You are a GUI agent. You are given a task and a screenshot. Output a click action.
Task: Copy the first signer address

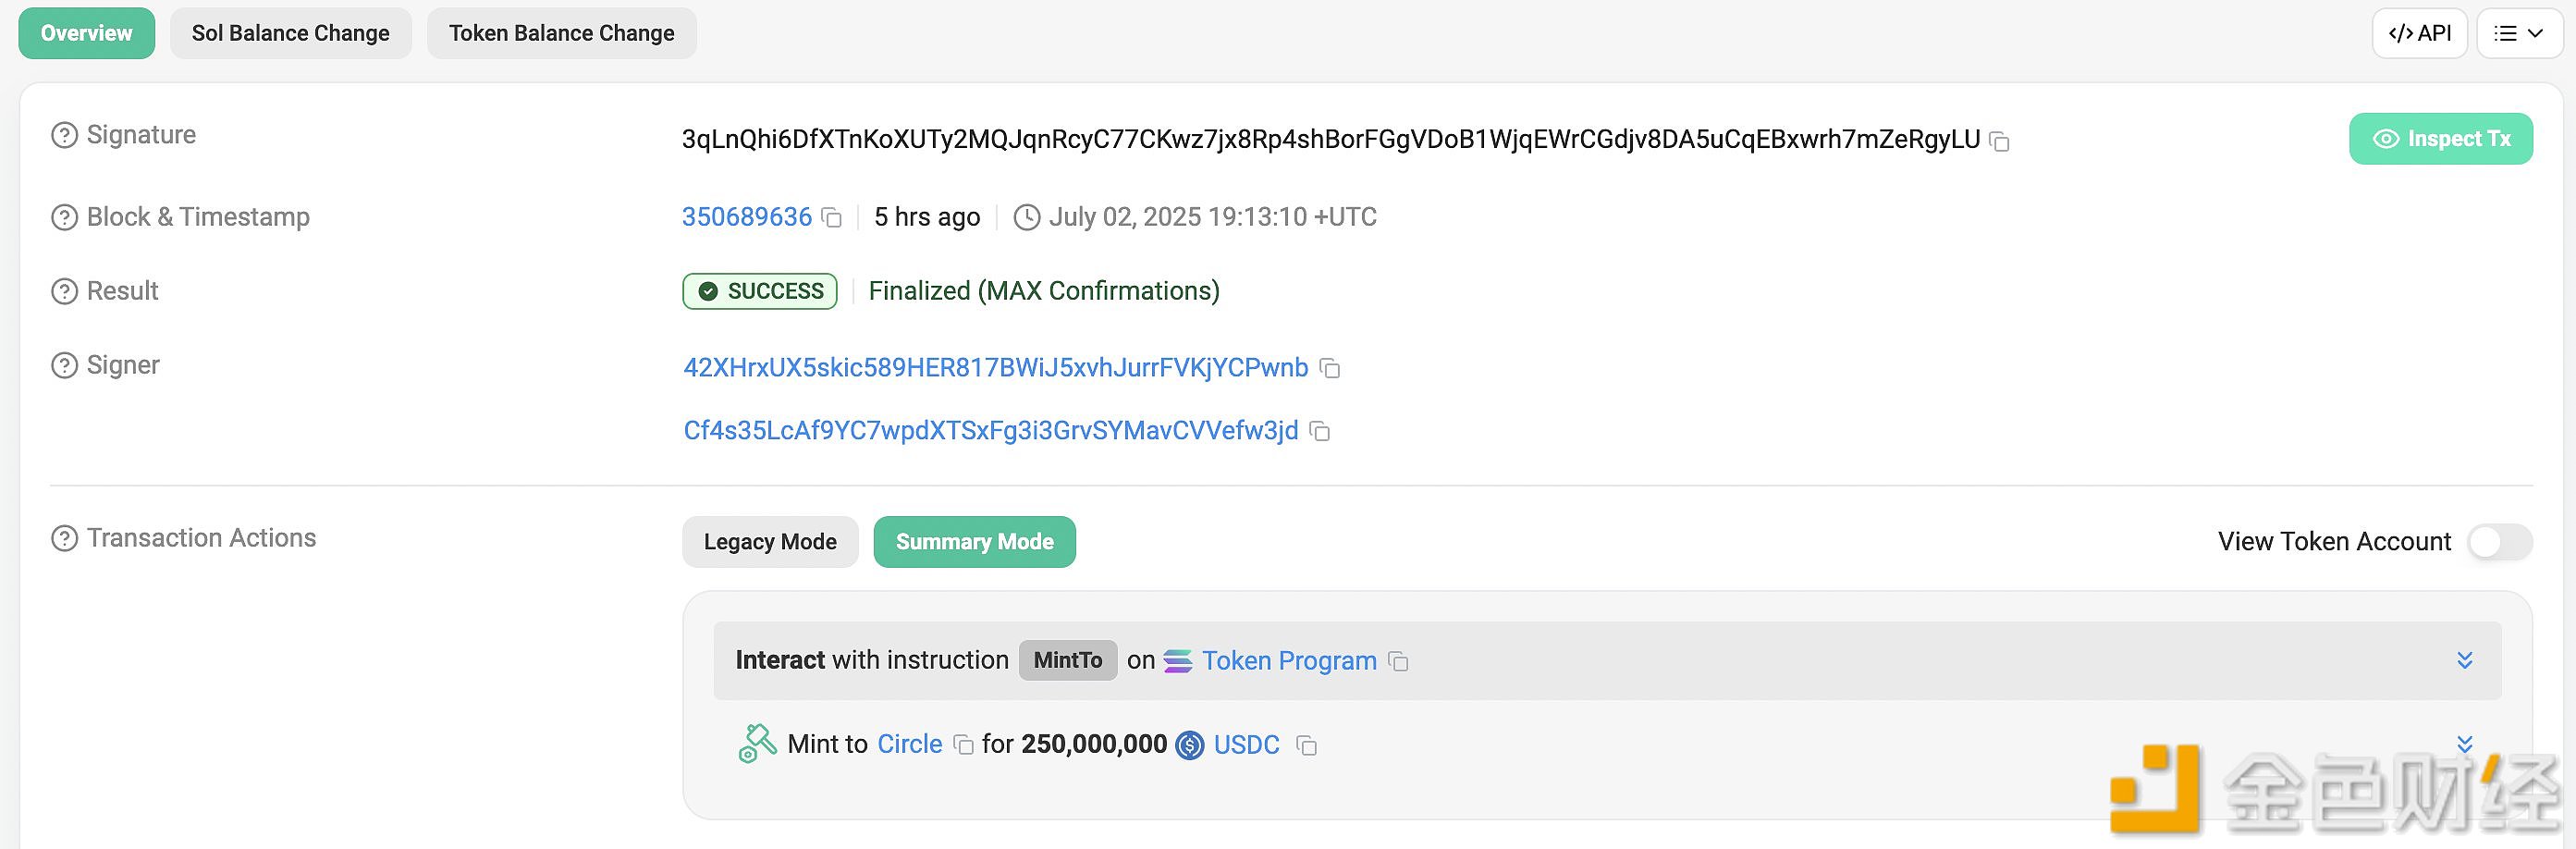tap(1330, 369)
